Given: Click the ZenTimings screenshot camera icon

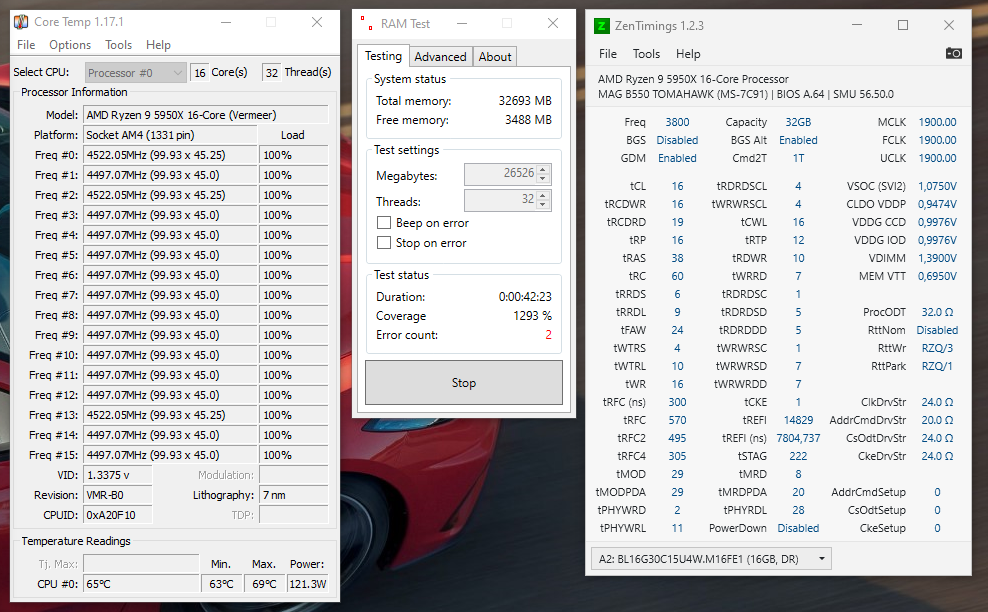Looking at the screenshot, I should coord(953,54).
